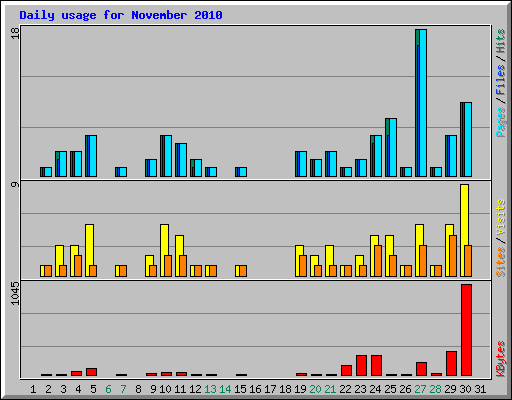
Task: Click day label 31 on the x-axis
Action: [480, 389]
